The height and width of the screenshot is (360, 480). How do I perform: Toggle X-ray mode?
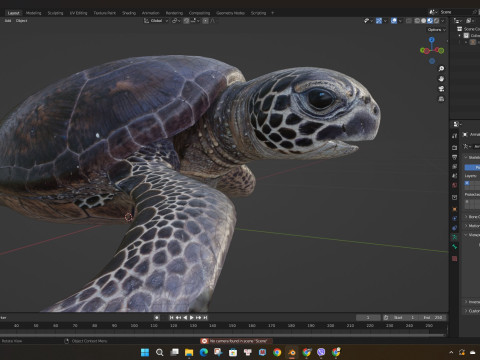[x=409, y=21]
